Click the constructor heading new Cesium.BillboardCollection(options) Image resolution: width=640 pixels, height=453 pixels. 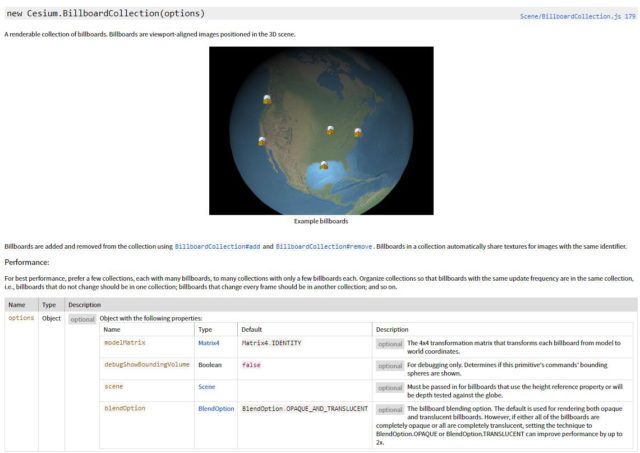click(x=106, y=13)
